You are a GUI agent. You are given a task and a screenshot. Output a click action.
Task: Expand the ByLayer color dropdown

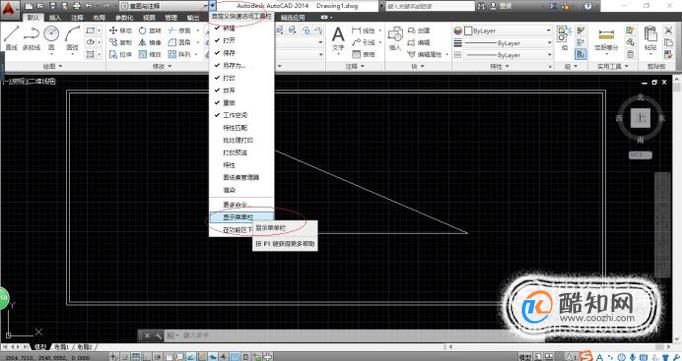pyautogui.click(x=502, y=30)
